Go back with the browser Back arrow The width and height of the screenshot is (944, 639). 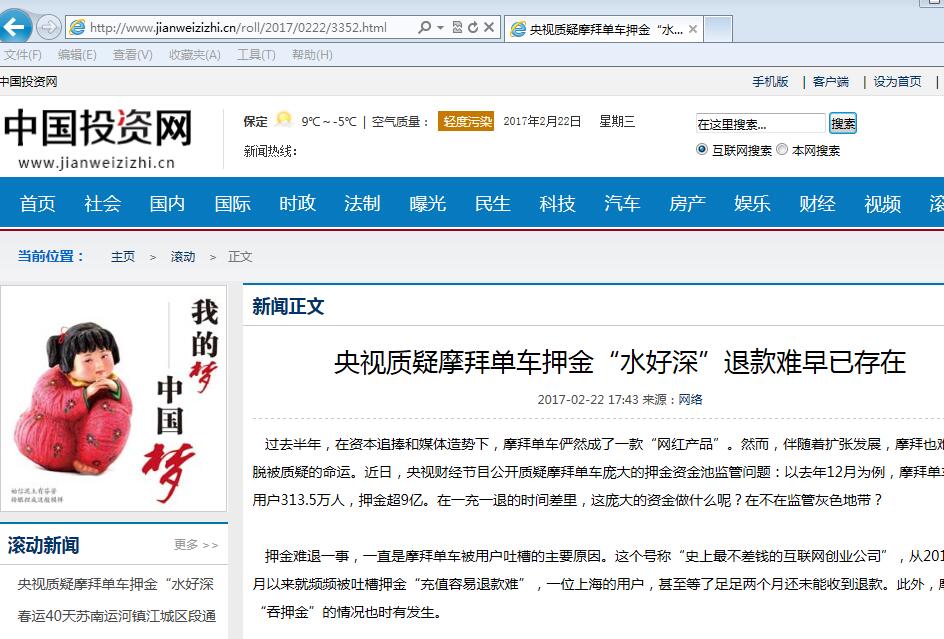14,26
